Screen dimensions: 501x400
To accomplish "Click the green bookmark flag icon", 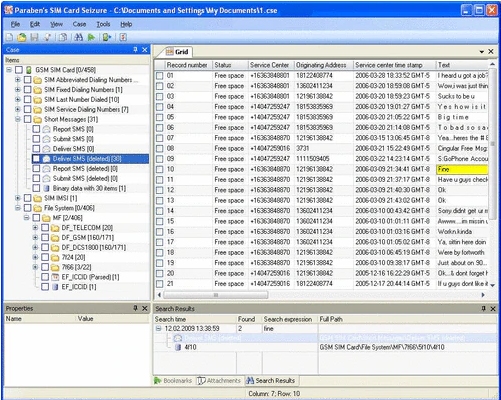I will pos(91,37).
